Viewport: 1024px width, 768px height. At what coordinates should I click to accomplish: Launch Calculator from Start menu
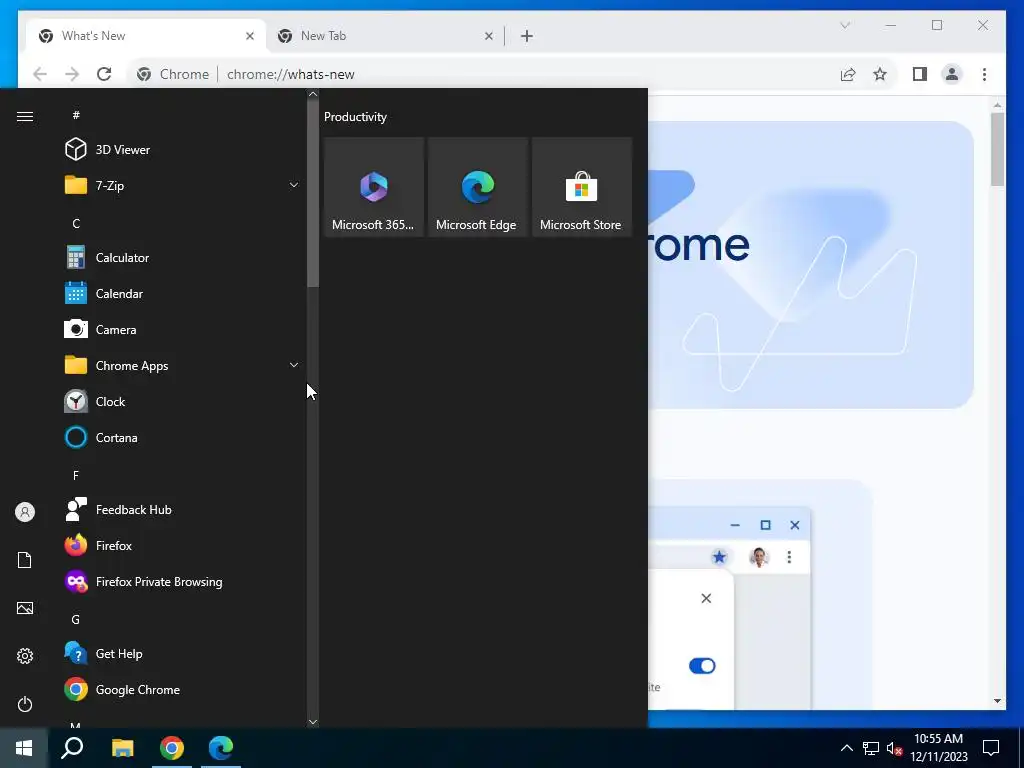click(x=182, y=257)
